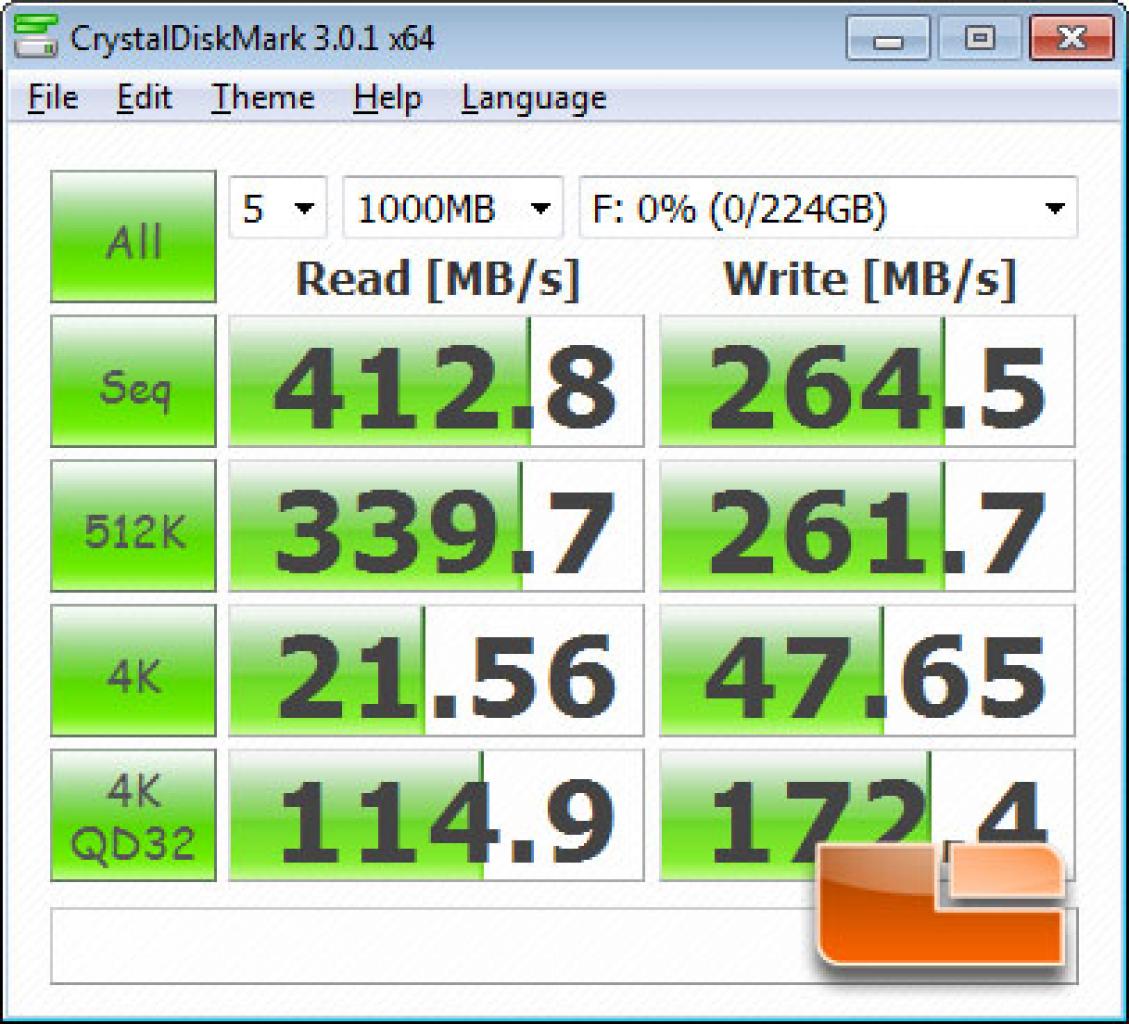Open the Language menu
This screenshot has width=1129, height=1024.
coord(534,99)
